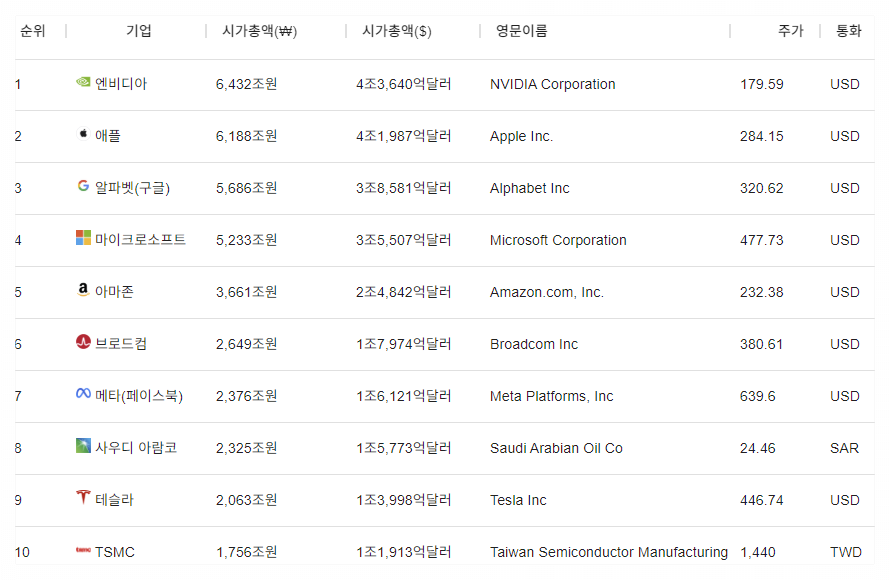This screenshot has width=890, height=580.
Task: Click the Saudi Aramco logo icon
Action: click(83, 445)
